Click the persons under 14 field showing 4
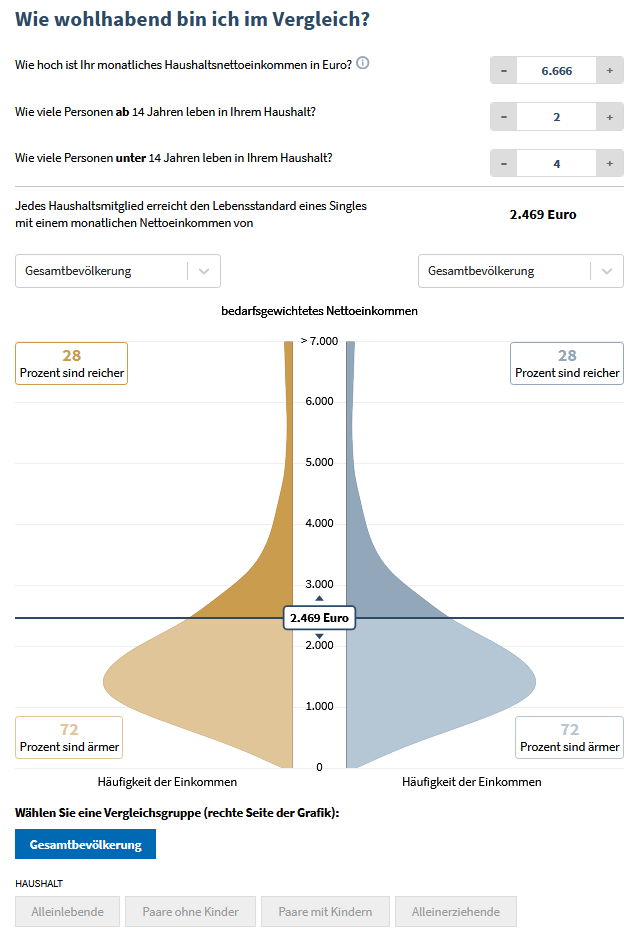Screen dimensions: 633x931 pos(556,163)
